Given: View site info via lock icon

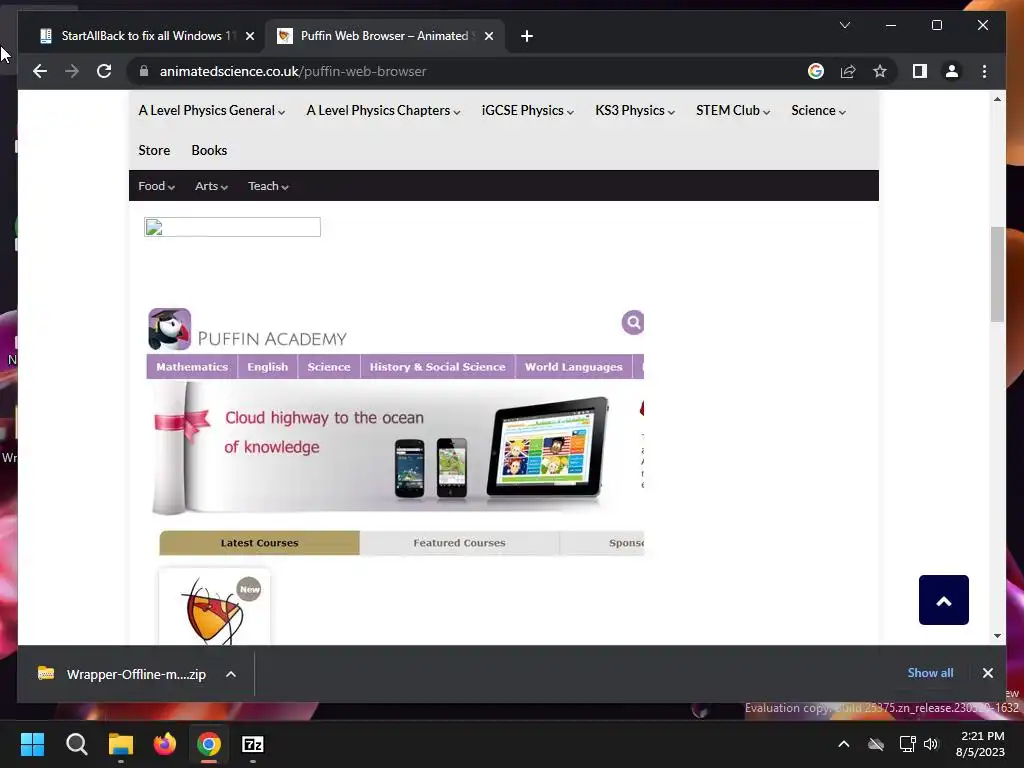Looking at the screenshot, I should click(144, 71).
